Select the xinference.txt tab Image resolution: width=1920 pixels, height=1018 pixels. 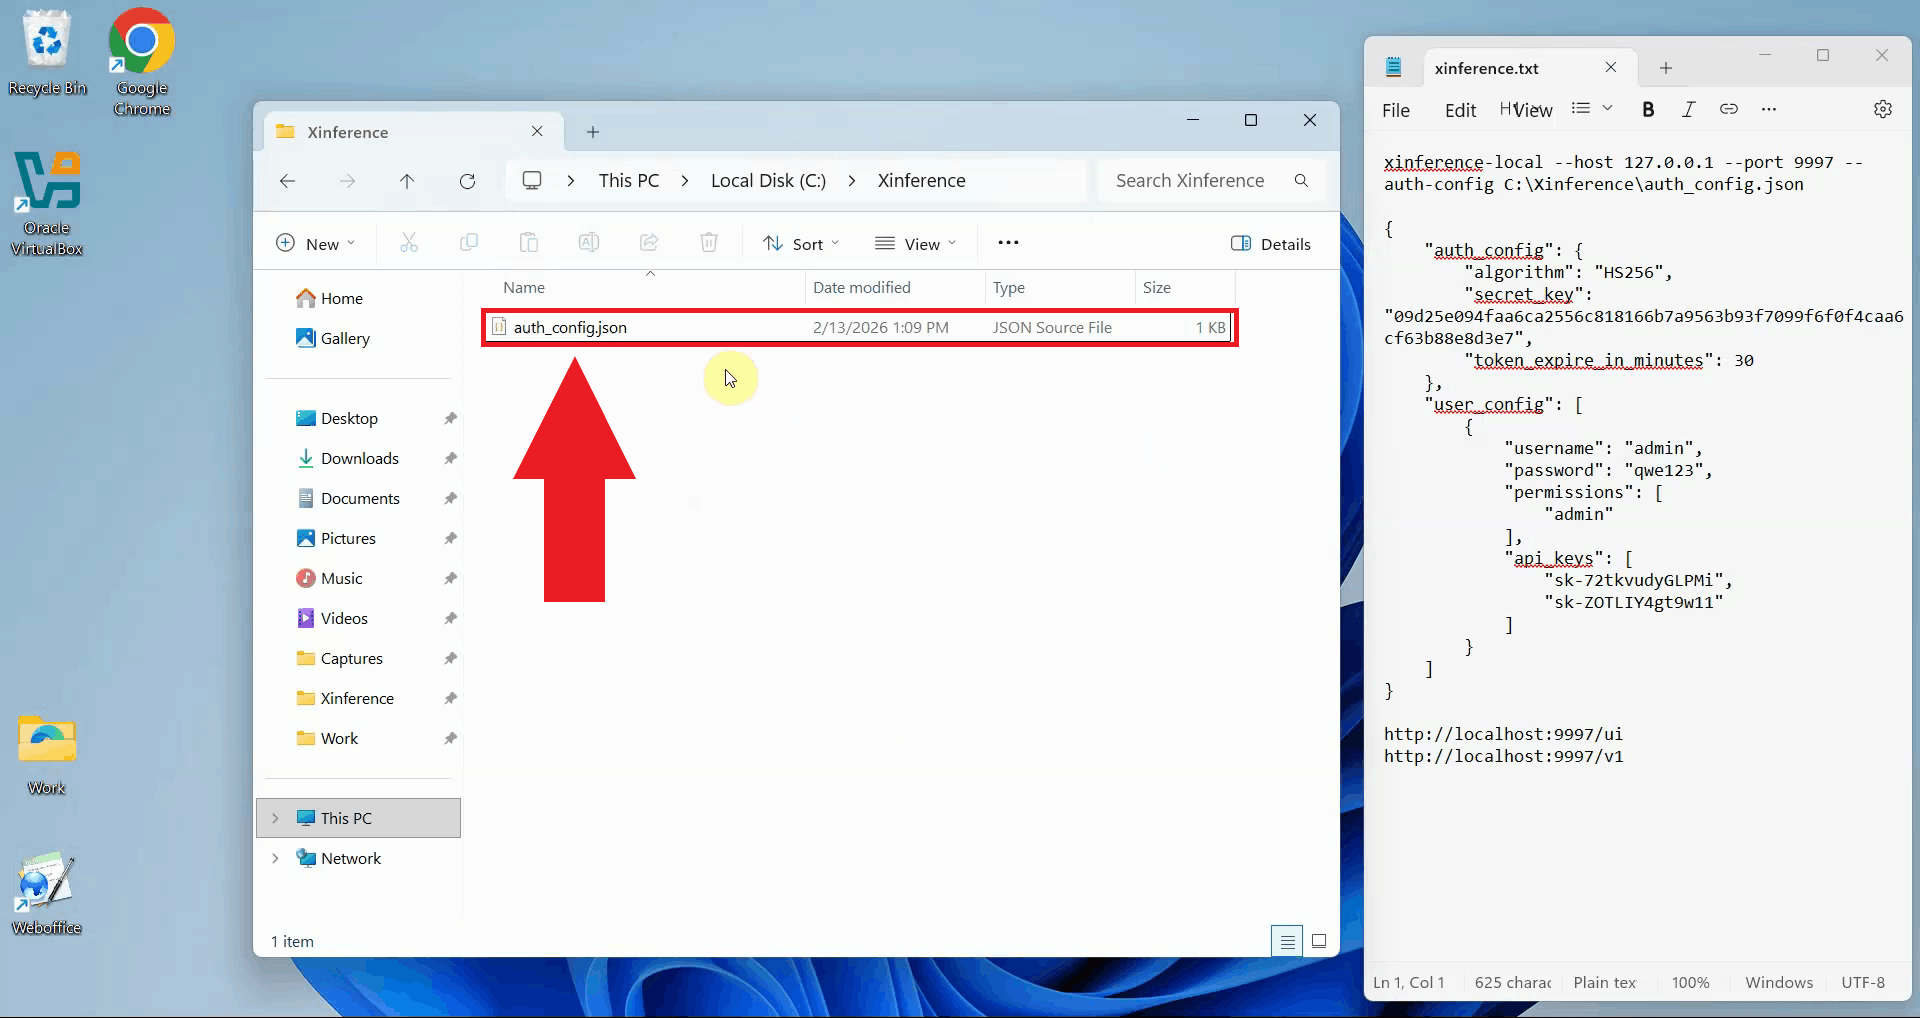click(x=1489, y=67)
